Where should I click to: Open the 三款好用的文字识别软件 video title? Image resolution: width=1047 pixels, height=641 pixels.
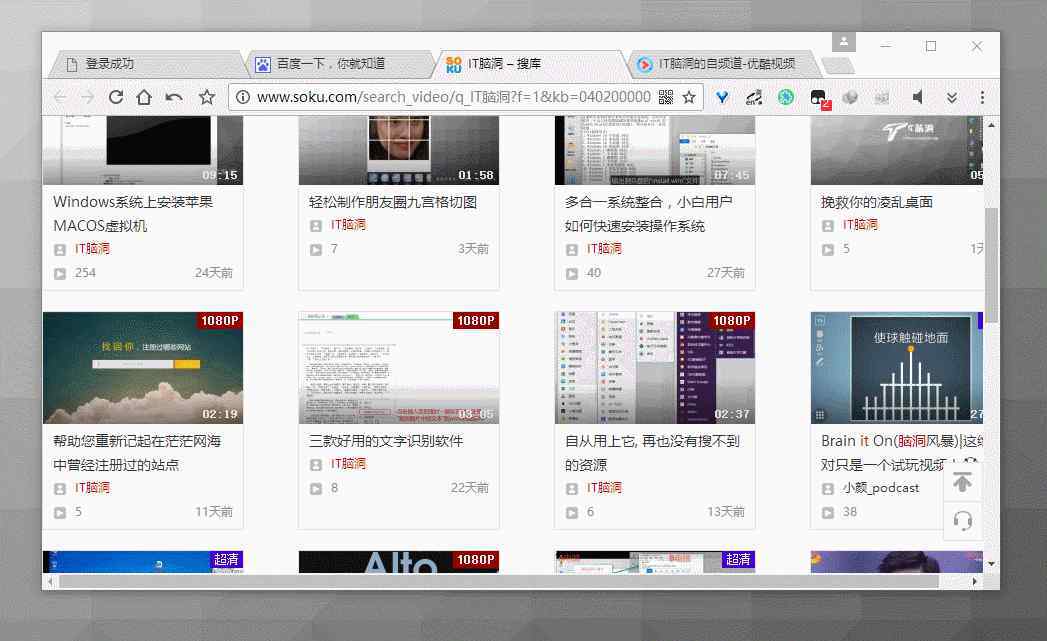click(386, 441)
